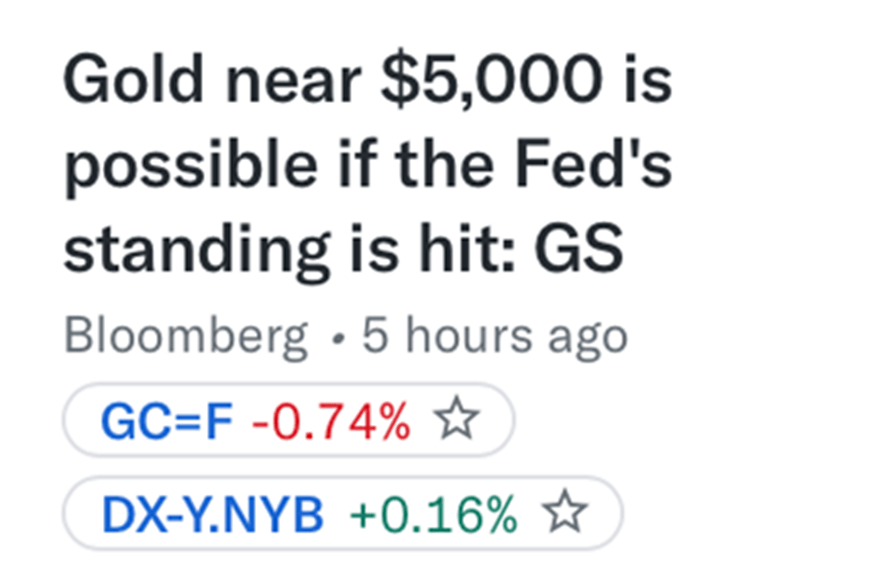Click the -0.74% change value
This screenshot has height=581, width=875.
pyautogui.click(x=331, y=423)
